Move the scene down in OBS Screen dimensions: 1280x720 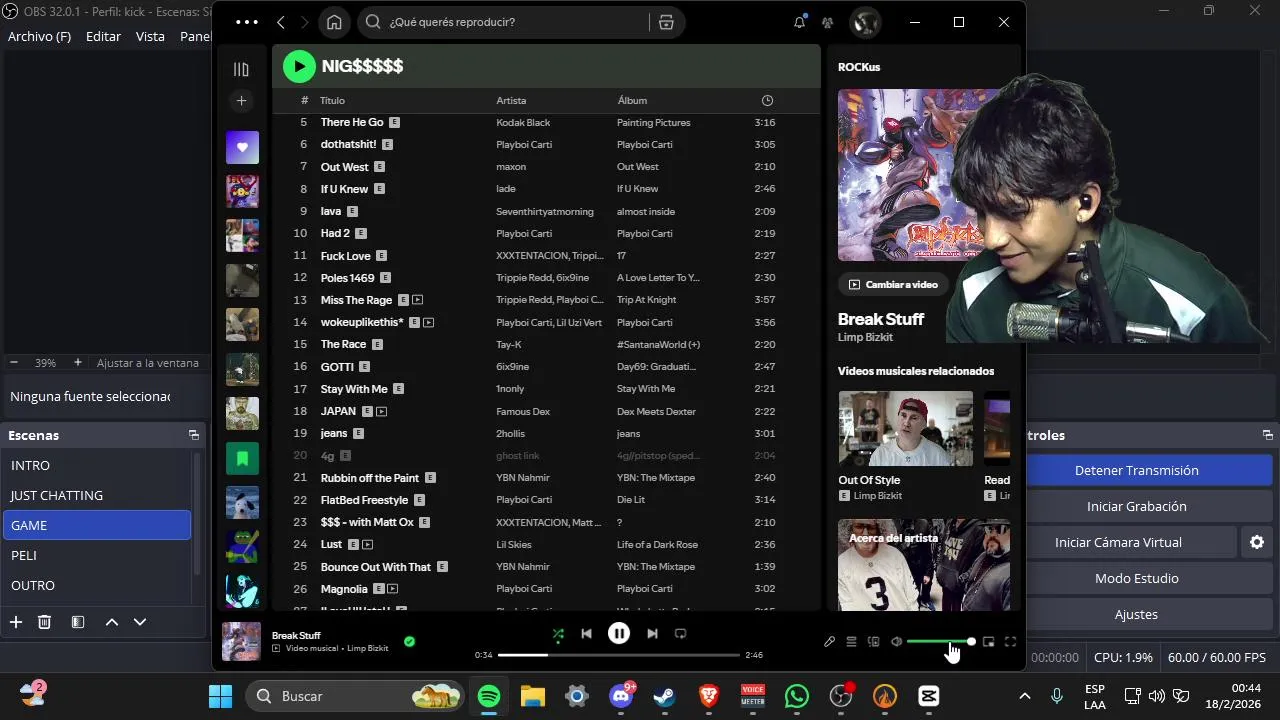(x=140, y=622)
